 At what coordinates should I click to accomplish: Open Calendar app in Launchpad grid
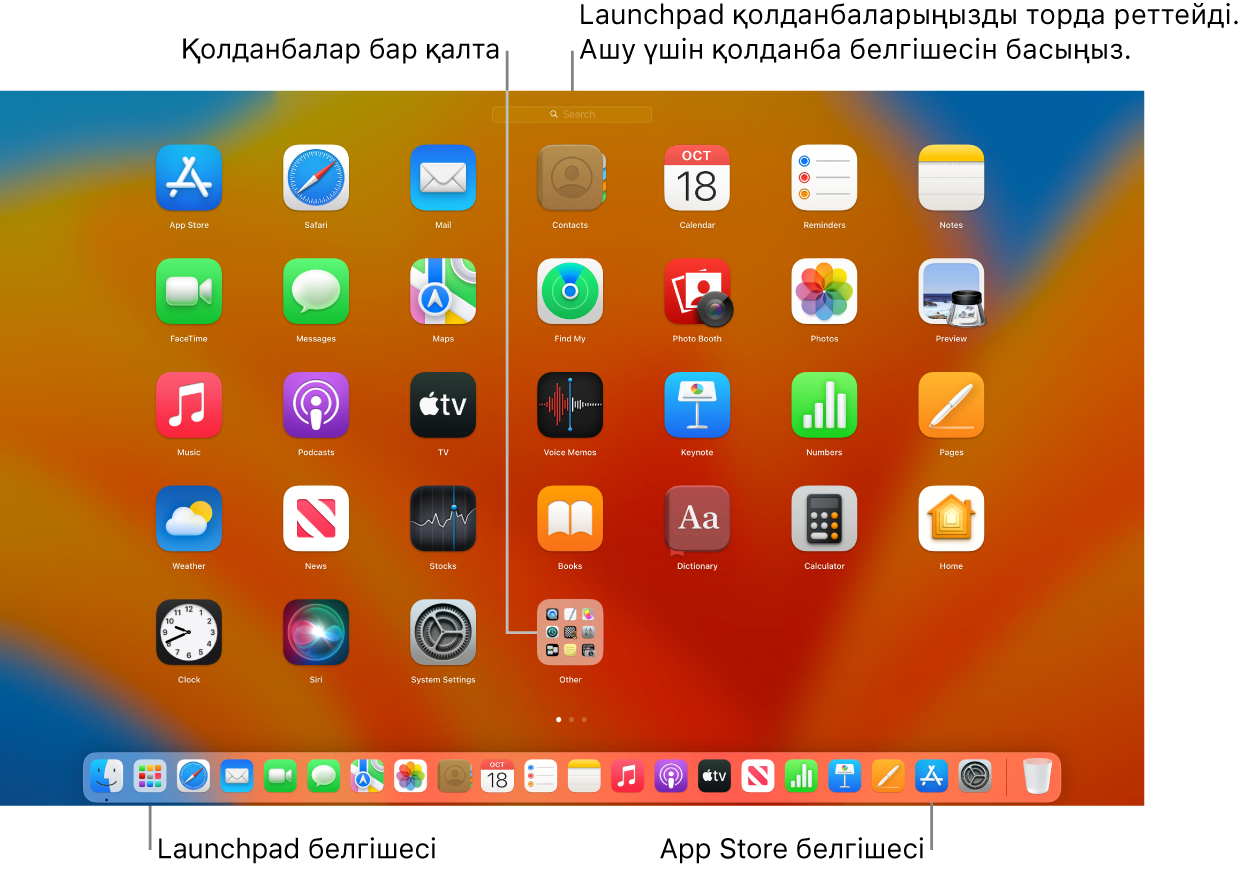pyautogui.click(x=697, y=178)
